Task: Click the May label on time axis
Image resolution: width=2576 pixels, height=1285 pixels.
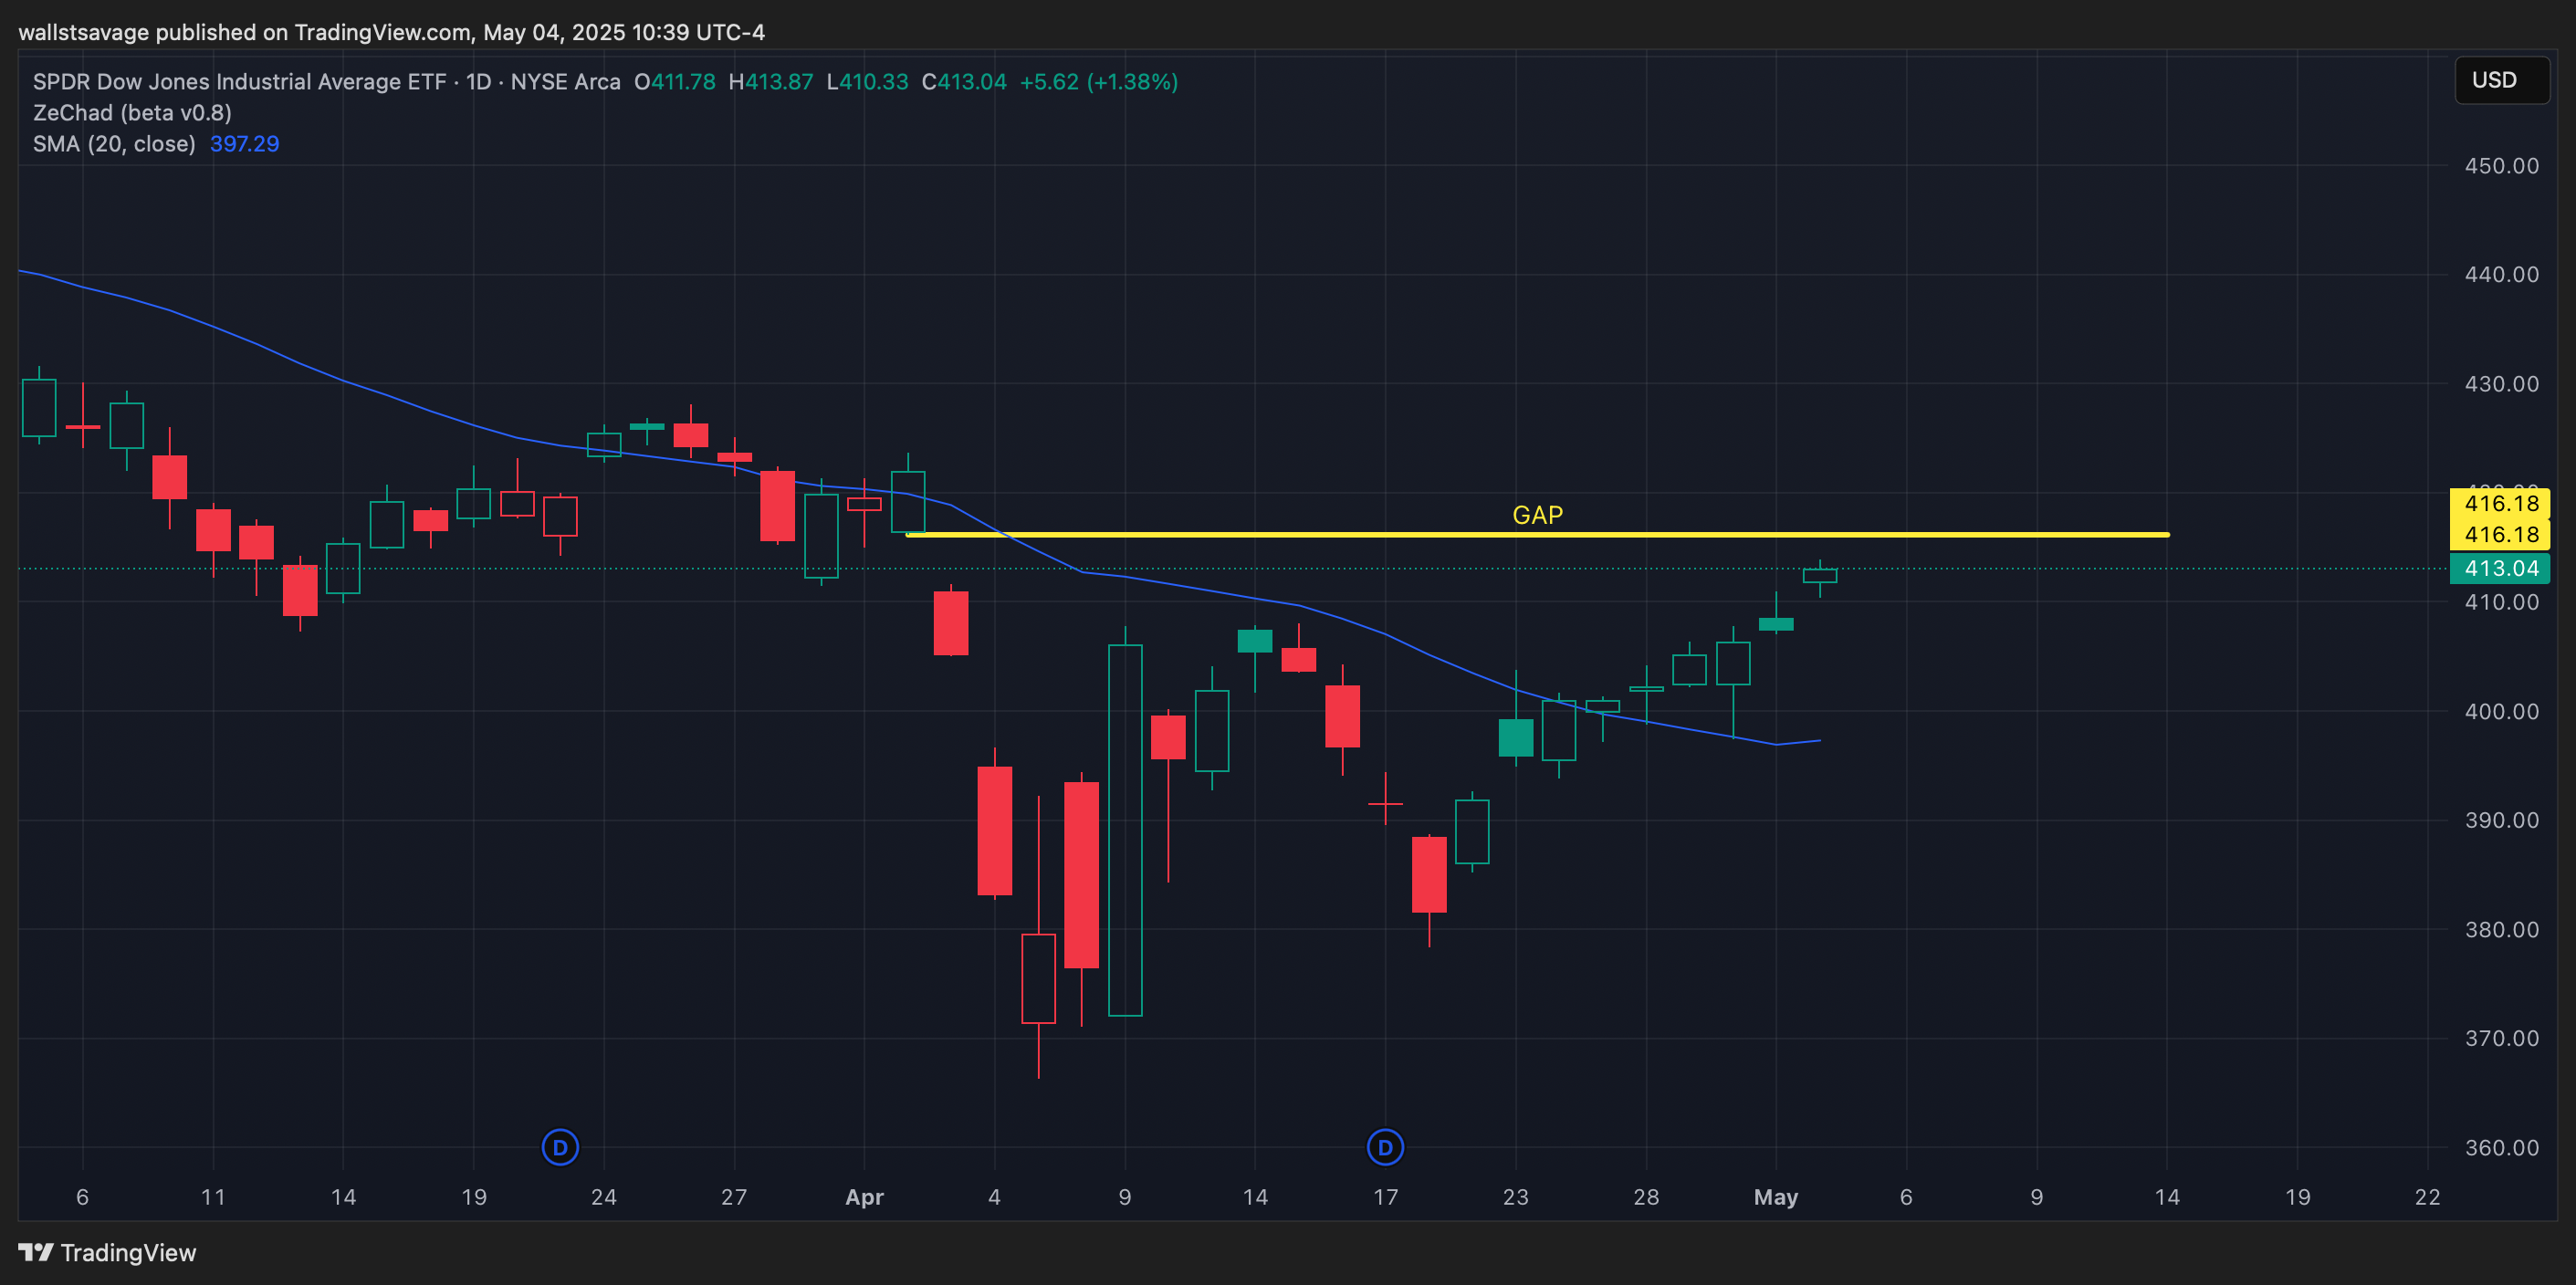Action: tap(1775, 1197)
